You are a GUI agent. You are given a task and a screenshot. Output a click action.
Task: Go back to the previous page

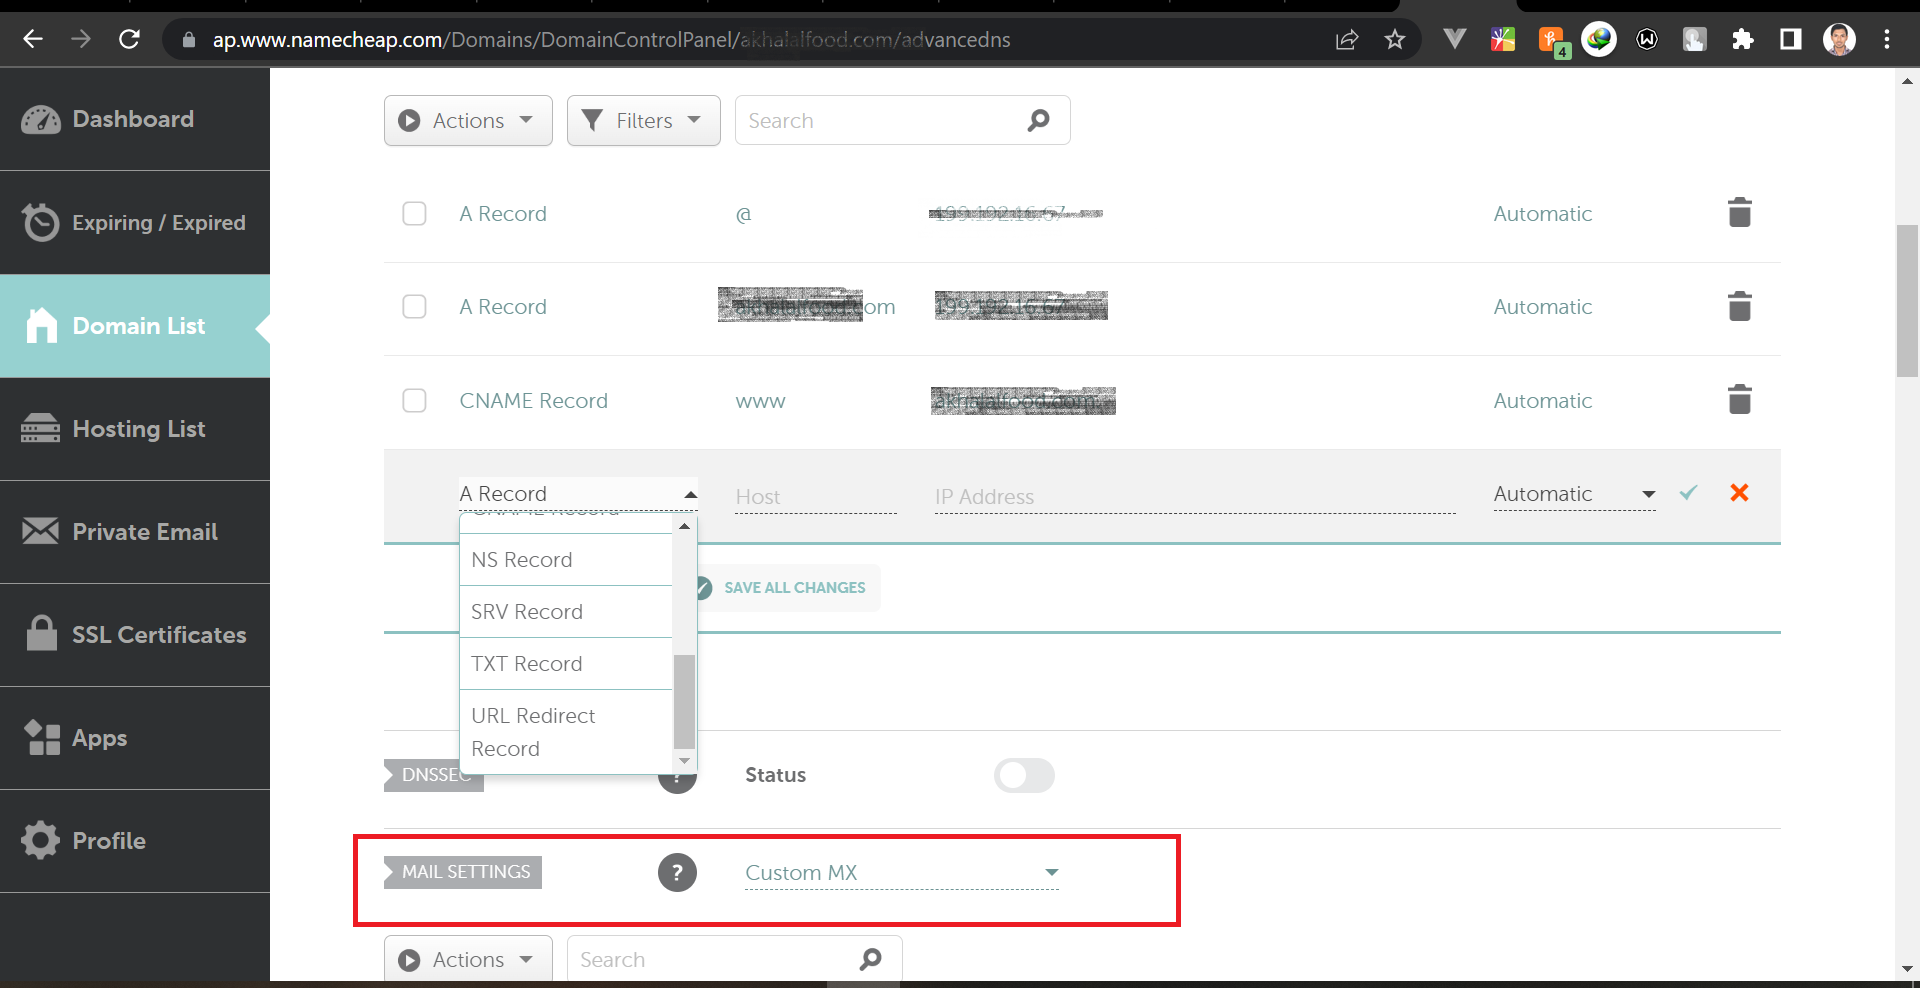coord(33,39)
